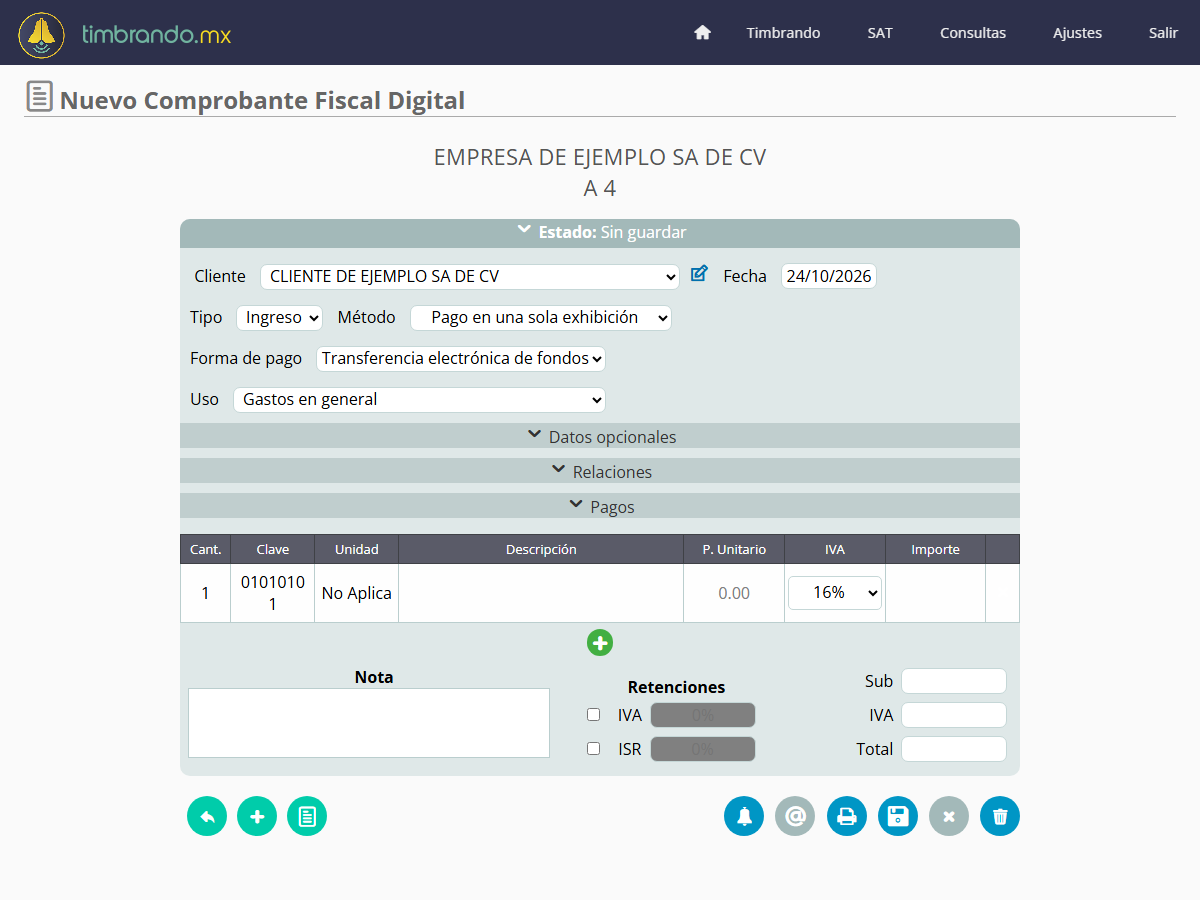Click the IVA retention percentage field
This screenshot has height=900, width=1200.
[x=703, y=715]
